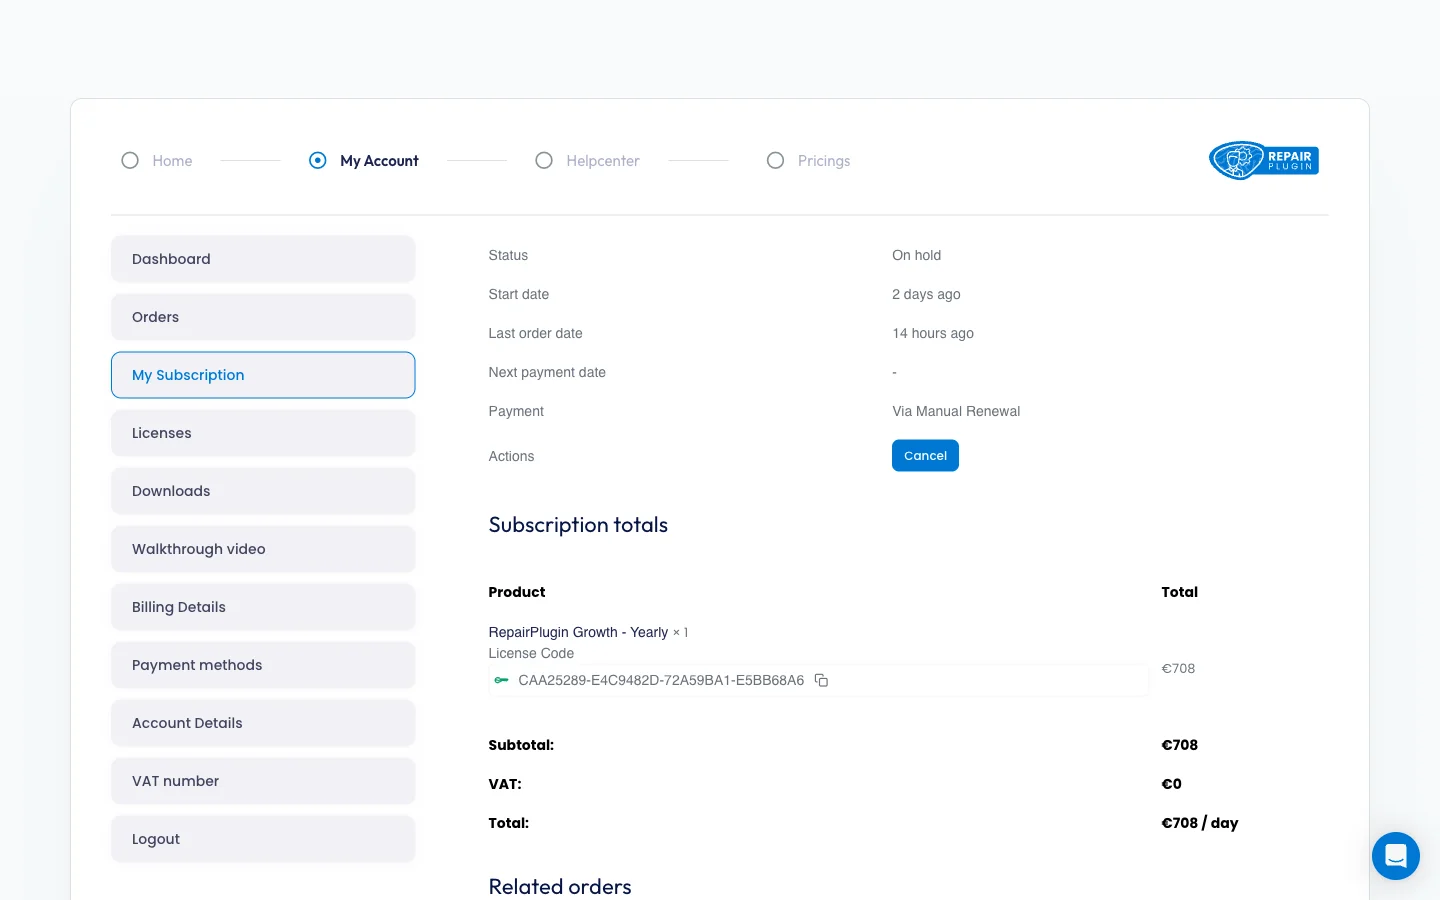The image size is (1440, 900).
Task: Open the Dashboard section
Action: coord(263,259)
